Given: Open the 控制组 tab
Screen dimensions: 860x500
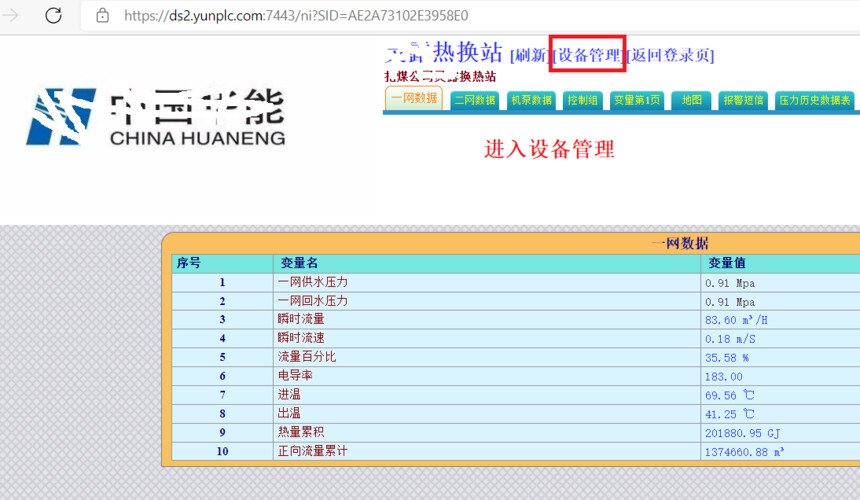Looking at the screenshot, I should pos(582,100).
